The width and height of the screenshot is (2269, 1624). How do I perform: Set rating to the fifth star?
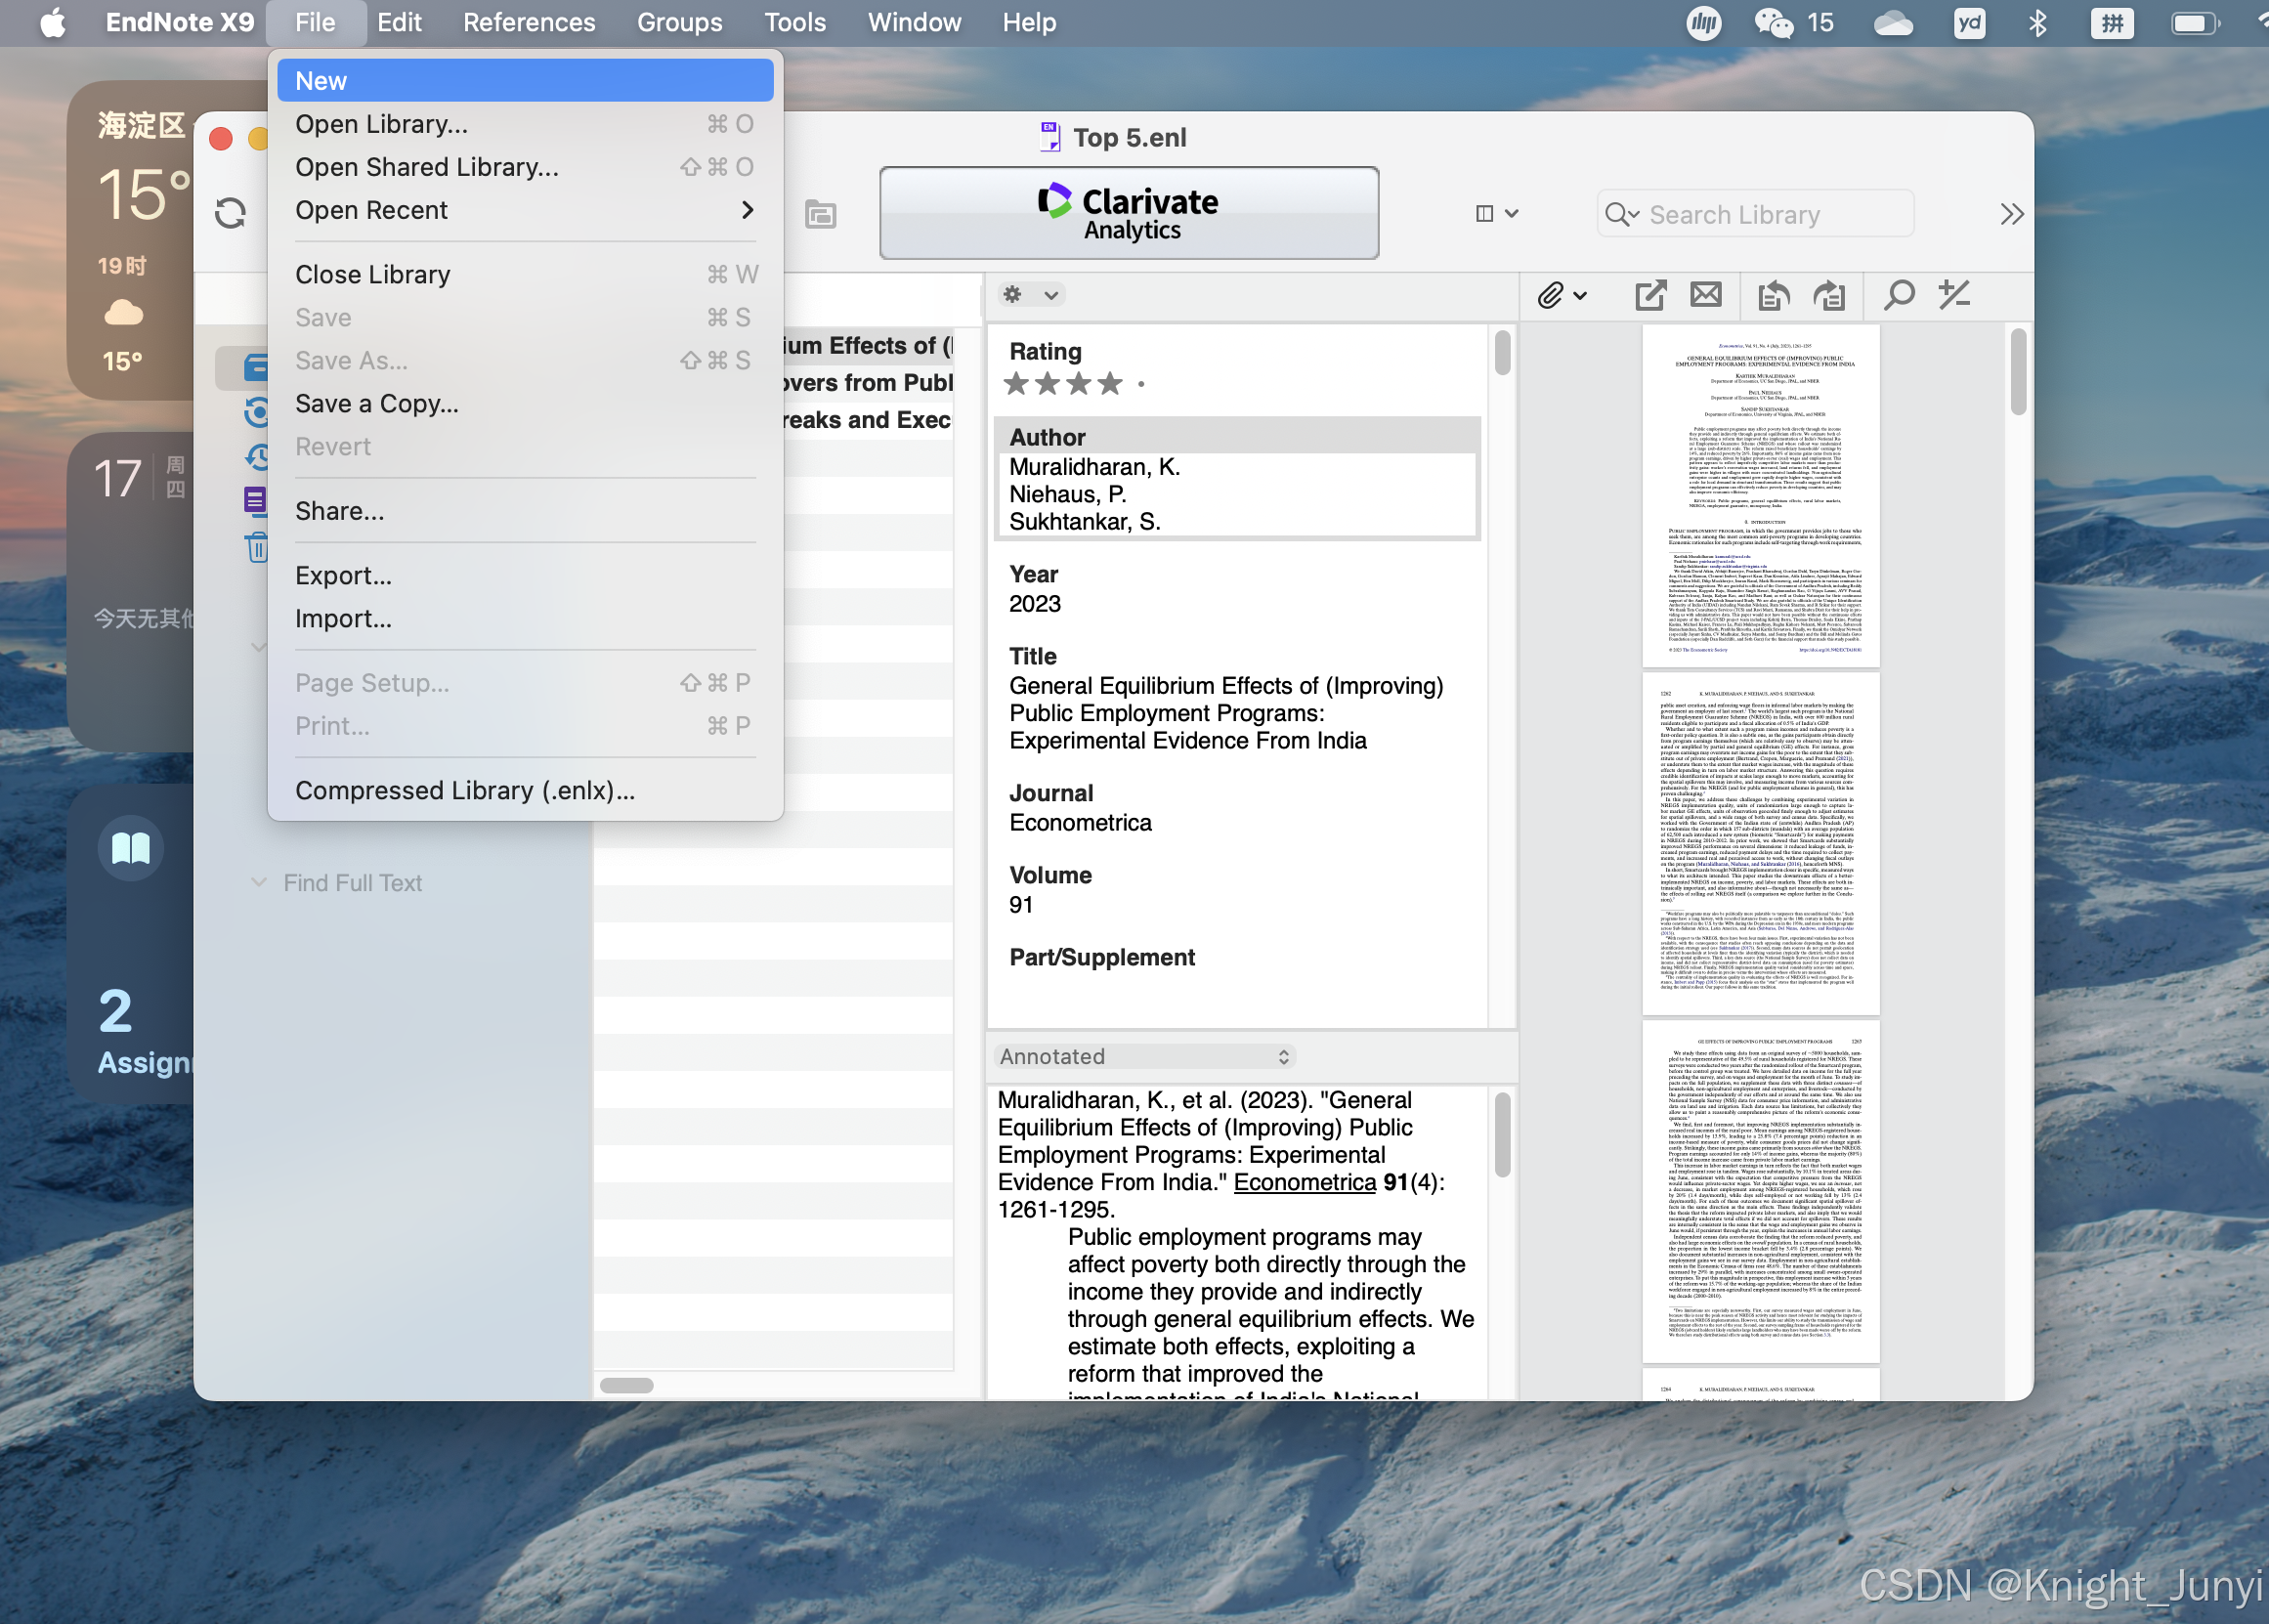click(1141, 384)
